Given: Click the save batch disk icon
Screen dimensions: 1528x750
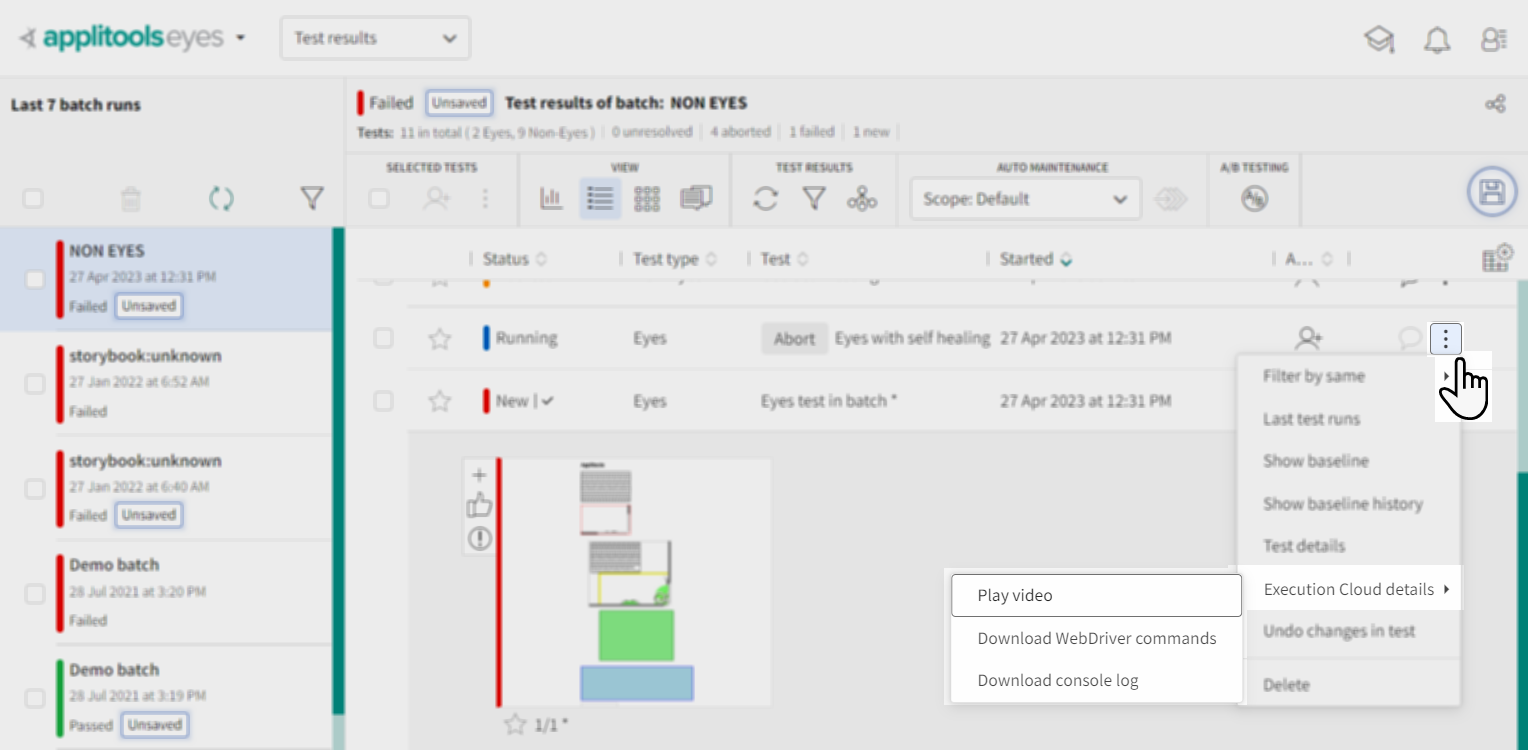Looking at the screenshot, I should (1491, 192).
